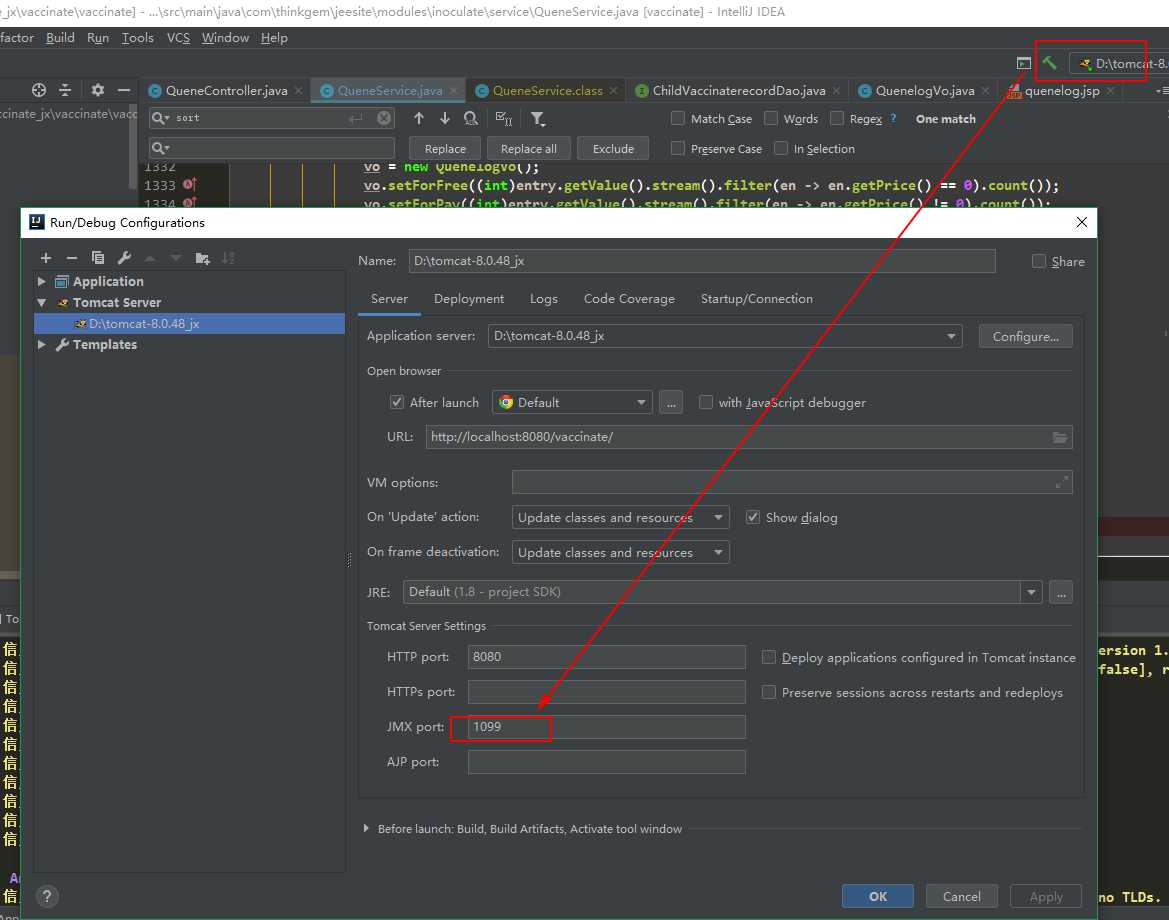The width and height of the screenshot is (1169, 920).
Task: Remove selected configuration with minus icon
Action: coord(72,258)
